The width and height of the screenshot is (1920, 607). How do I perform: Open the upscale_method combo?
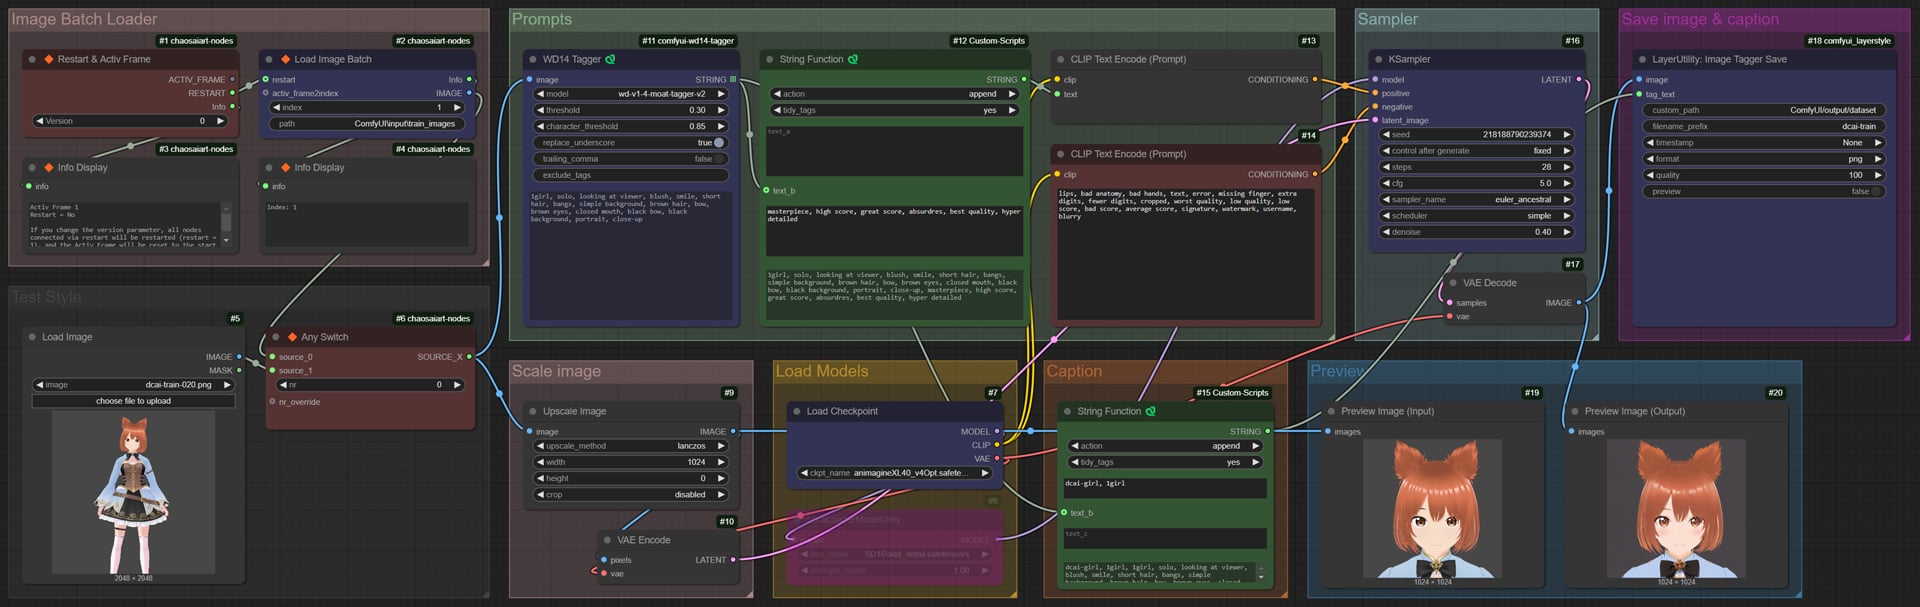[x=630, y=446]
